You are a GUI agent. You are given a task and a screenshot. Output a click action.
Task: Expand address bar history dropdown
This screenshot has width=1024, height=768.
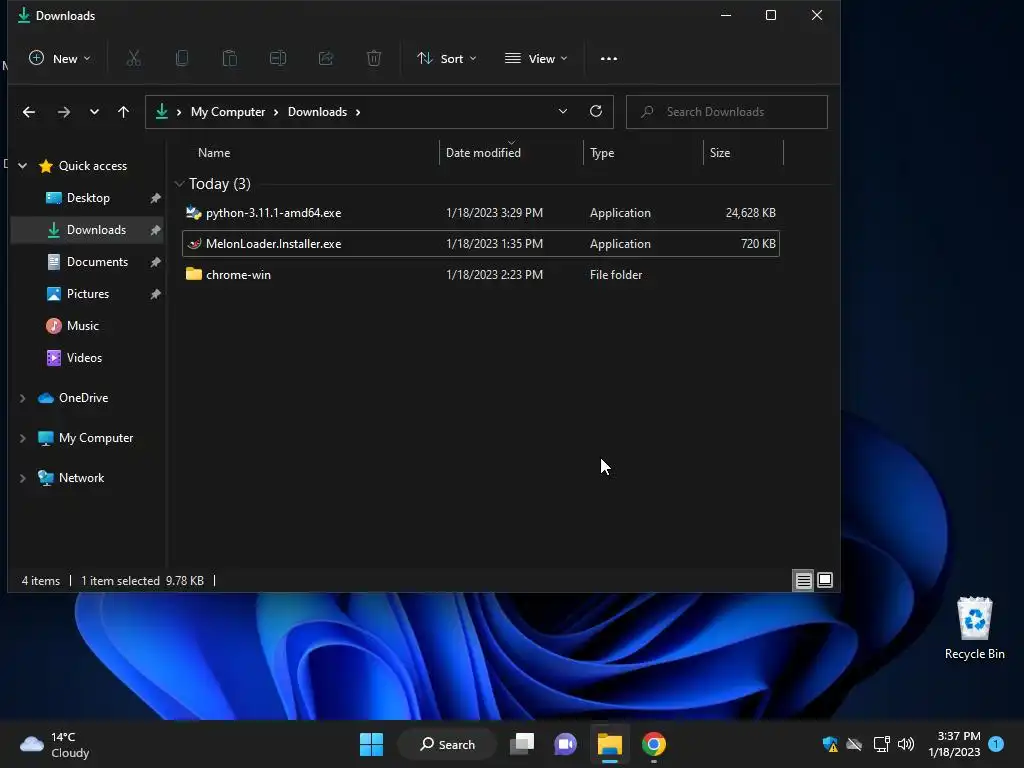(563, 112)
